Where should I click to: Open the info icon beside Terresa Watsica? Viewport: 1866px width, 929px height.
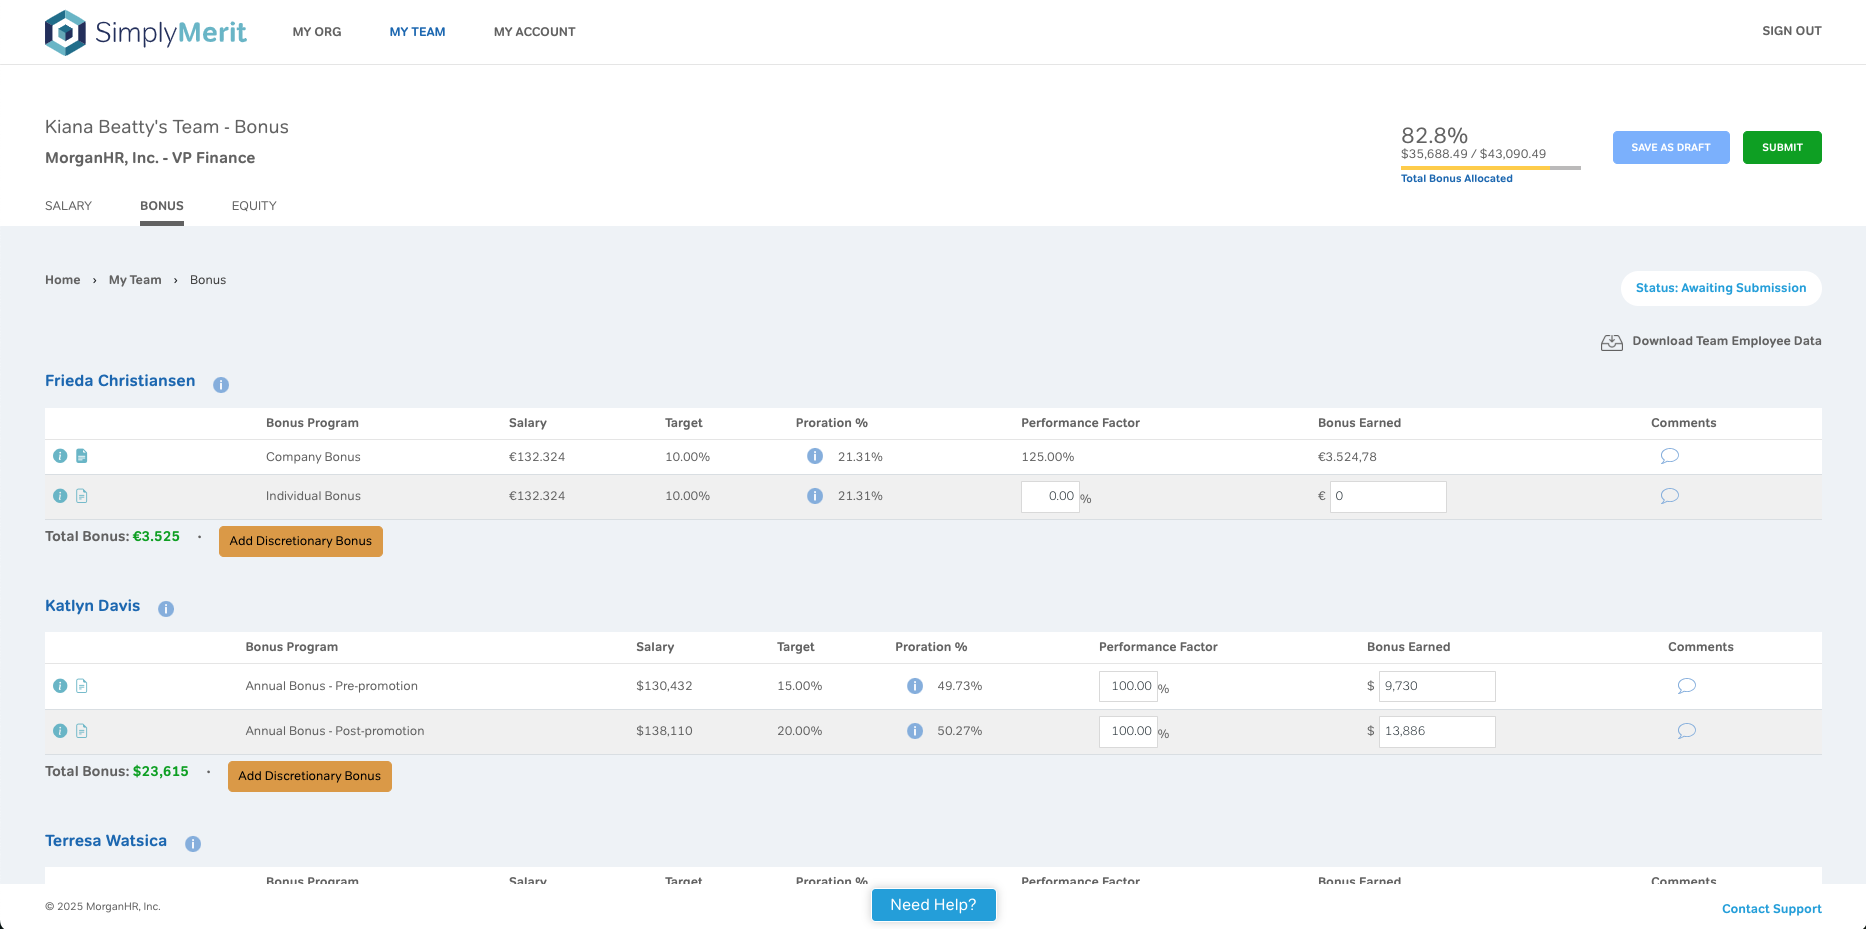click(x=192, y=843)
